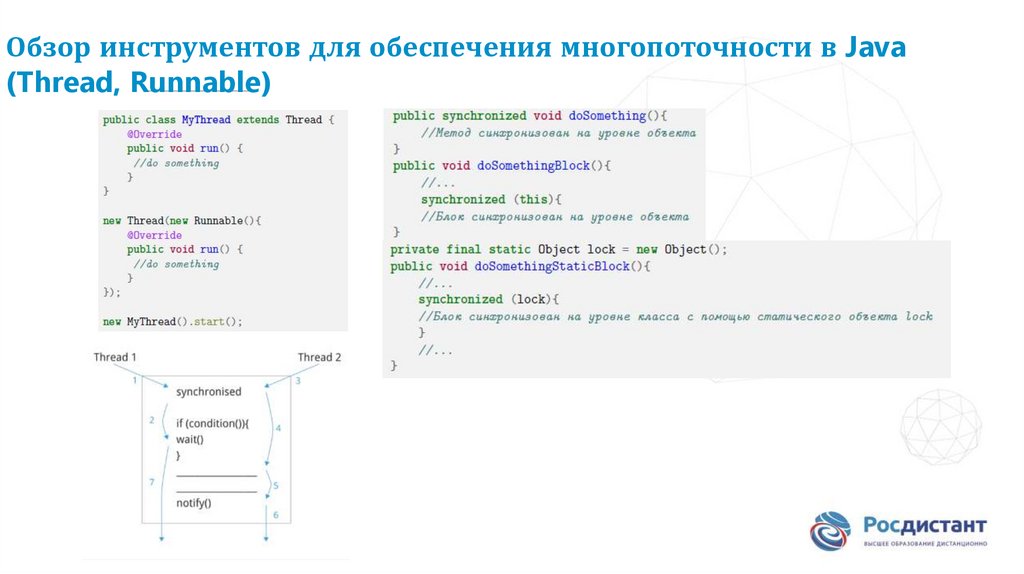Viewport: 1024px width, 574px height.
Task: Click the comment about the static lock object
Action: pos(675,316)
